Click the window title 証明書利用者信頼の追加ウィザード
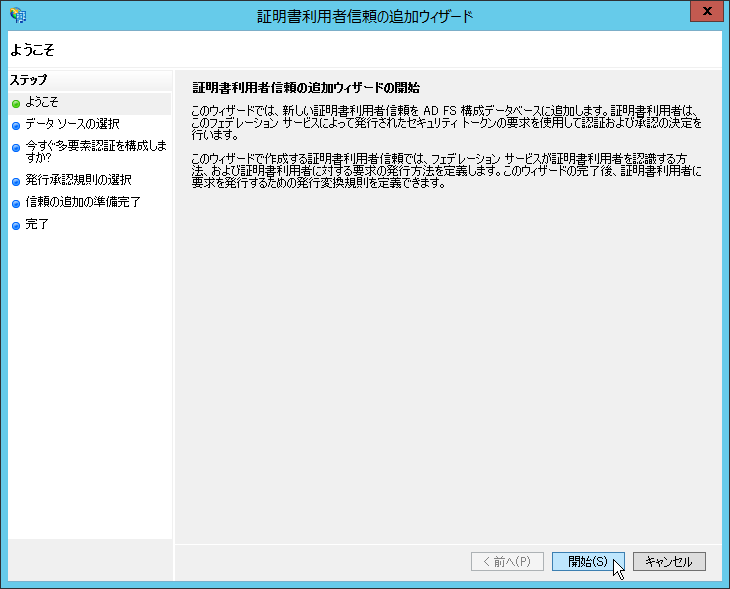730x589 pixels. point(365,16)
